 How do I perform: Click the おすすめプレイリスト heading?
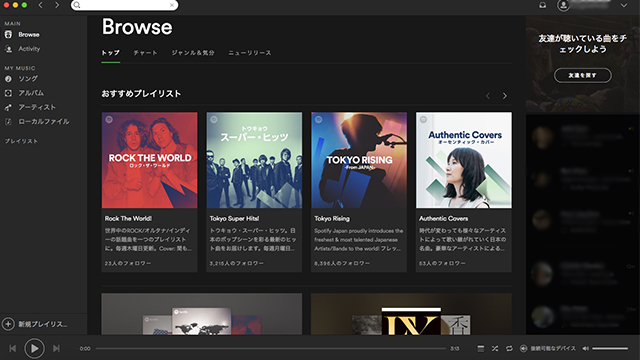(x=141, y=93)
